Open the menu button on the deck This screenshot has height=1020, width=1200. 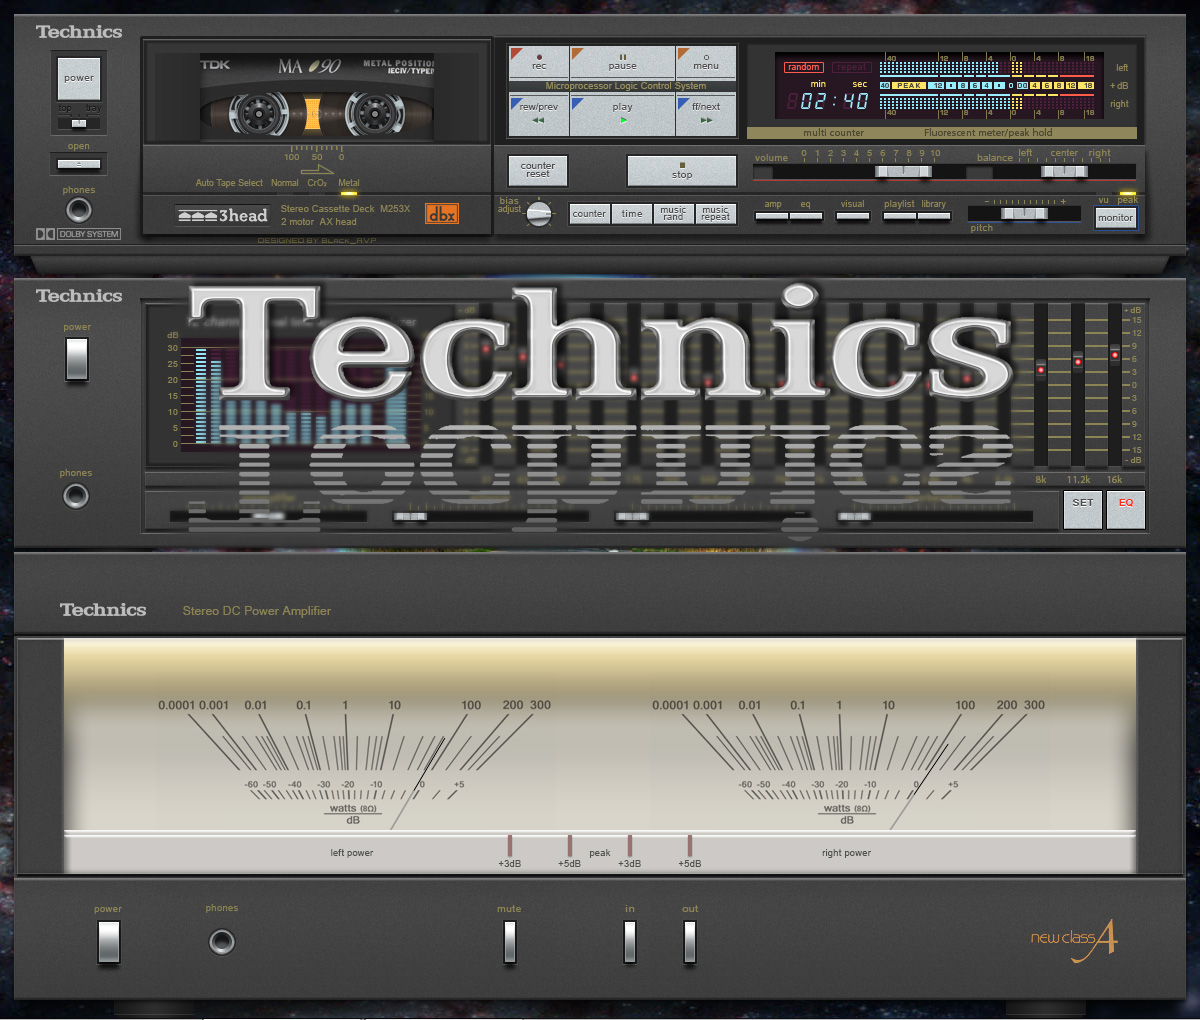point(706,62)
